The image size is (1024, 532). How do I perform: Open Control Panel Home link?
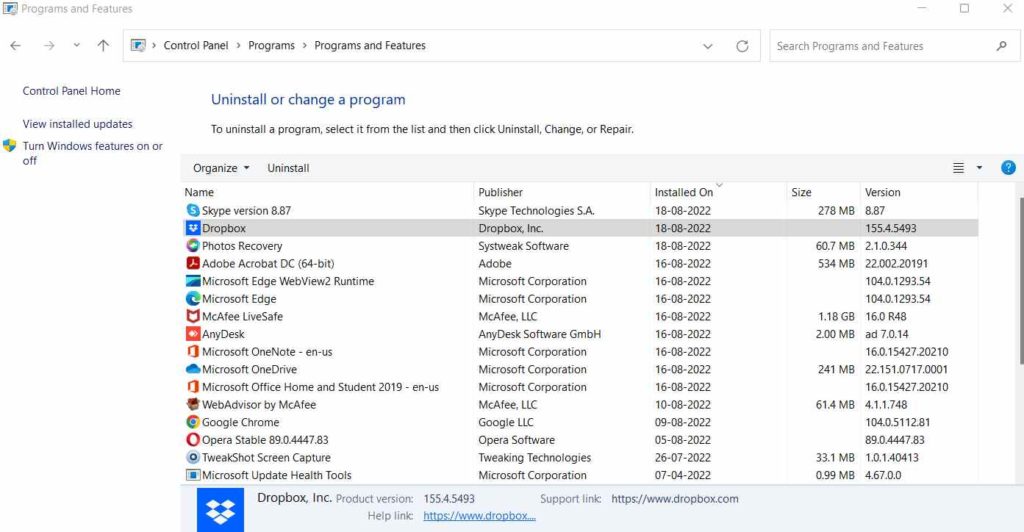pos(71,91)
